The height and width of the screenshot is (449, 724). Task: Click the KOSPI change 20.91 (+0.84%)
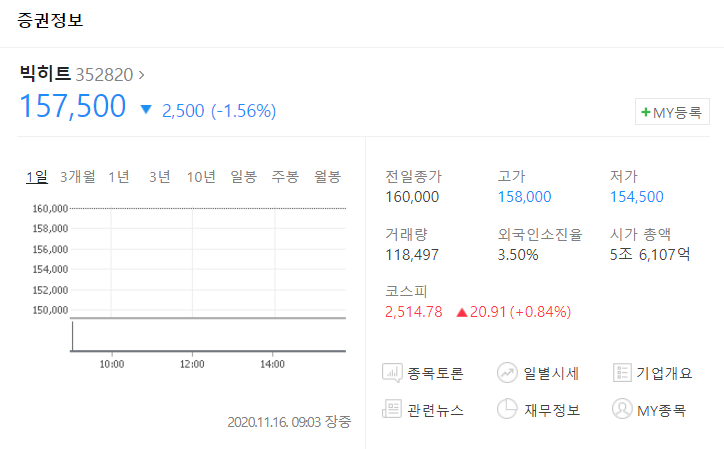coord(520,312)
